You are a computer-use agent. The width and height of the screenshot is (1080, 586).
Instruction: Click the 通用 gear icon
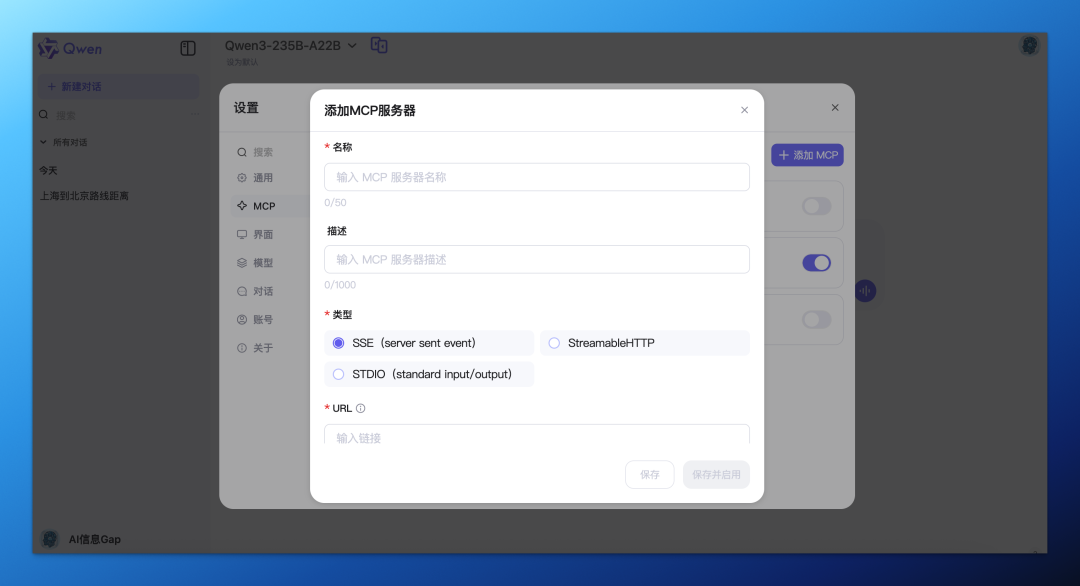[242, 178]
